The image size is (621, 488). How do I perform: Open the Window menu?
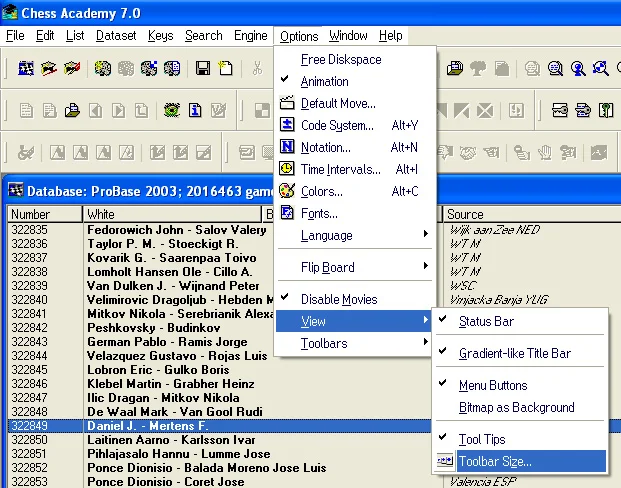click(x=348, y=36)
